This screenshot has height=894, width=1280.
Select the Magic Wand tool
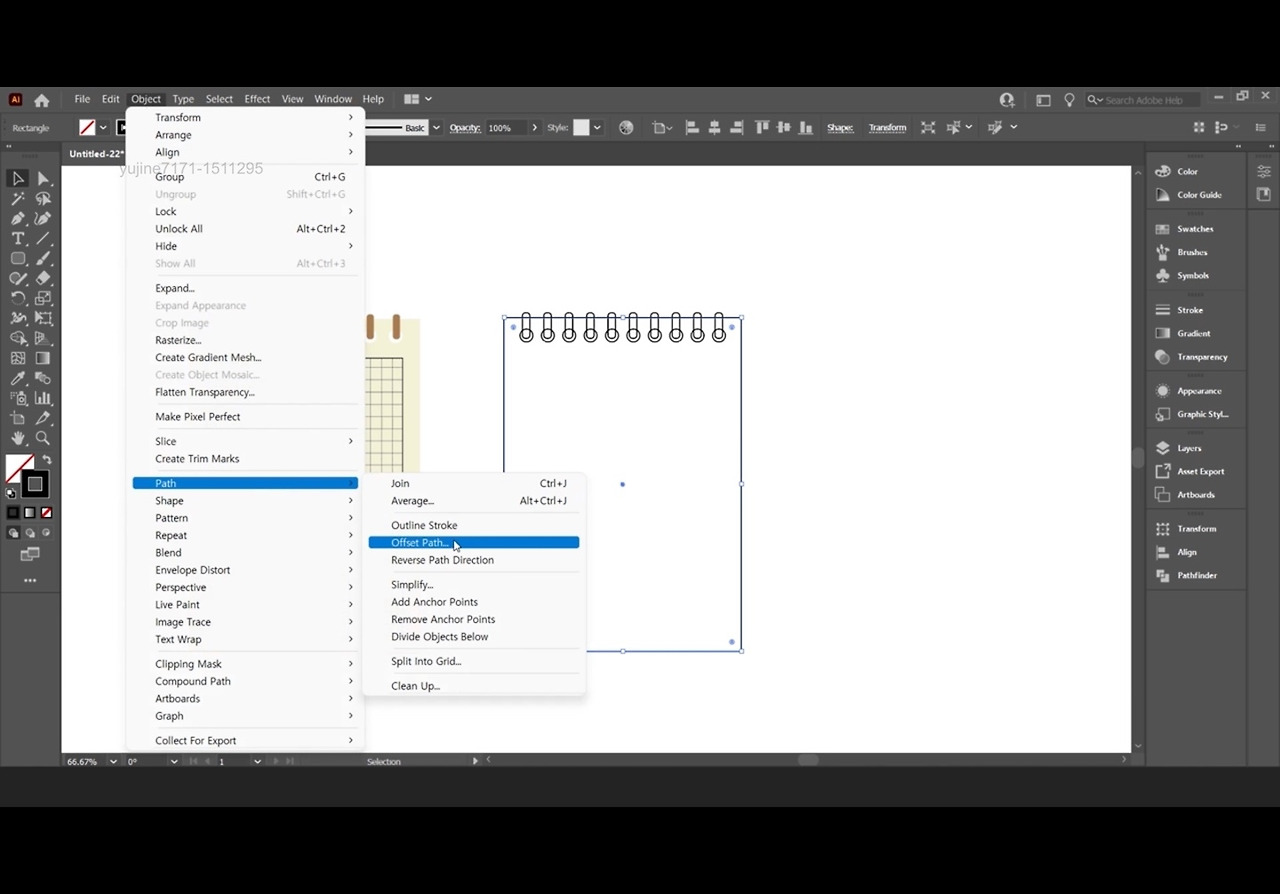click(18, 198)
